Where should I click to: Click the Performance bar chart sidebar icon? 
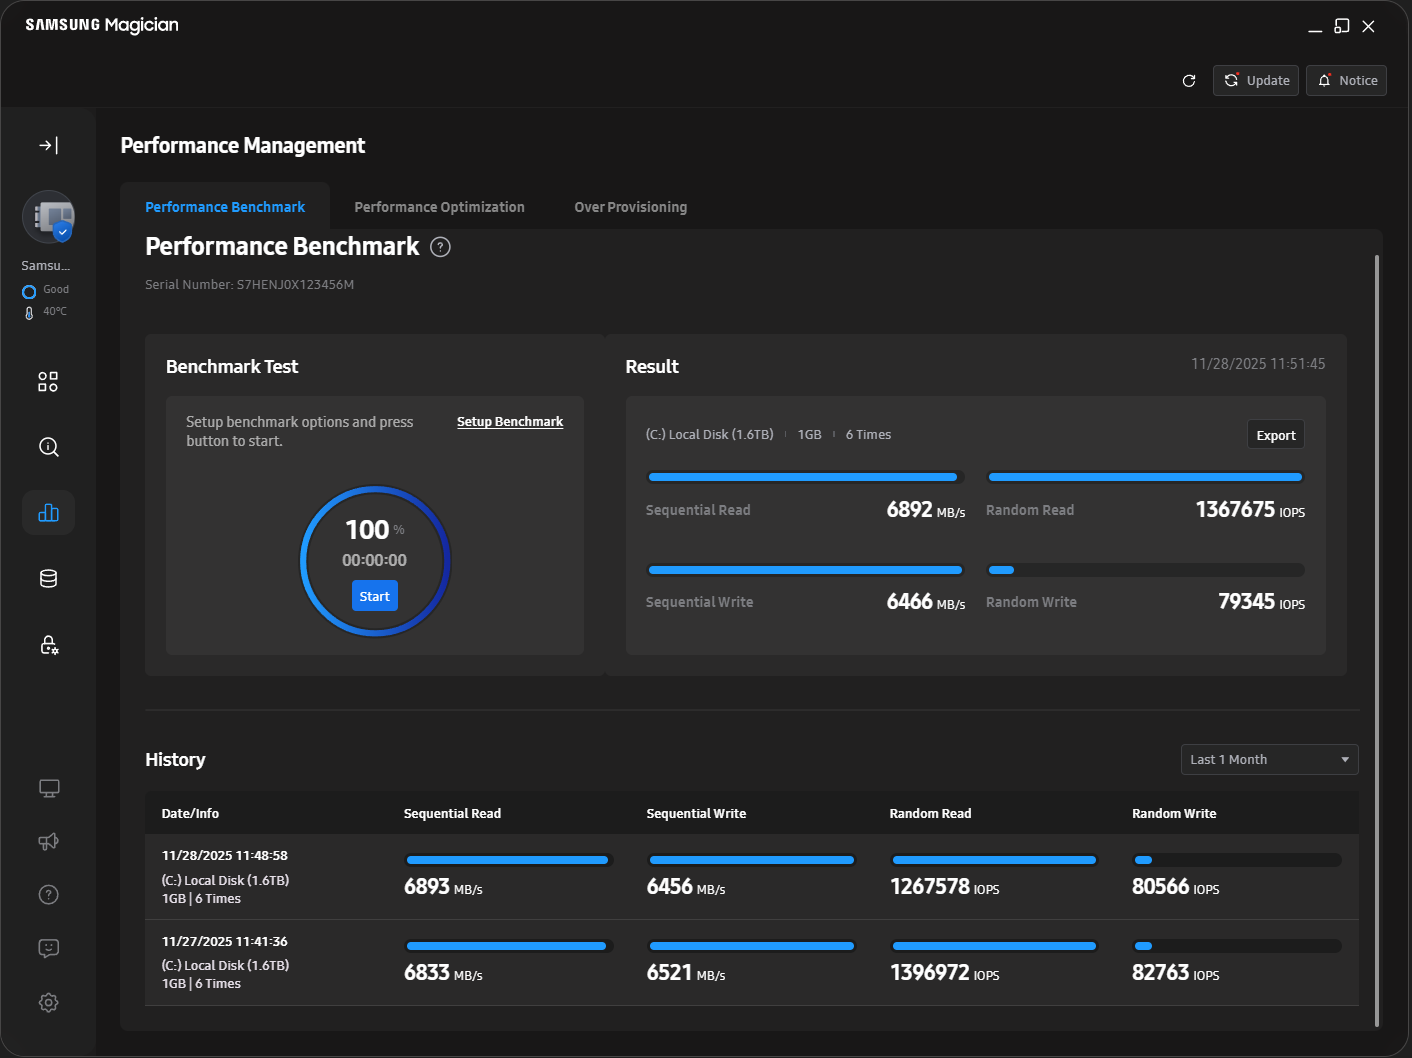point(48,513)
